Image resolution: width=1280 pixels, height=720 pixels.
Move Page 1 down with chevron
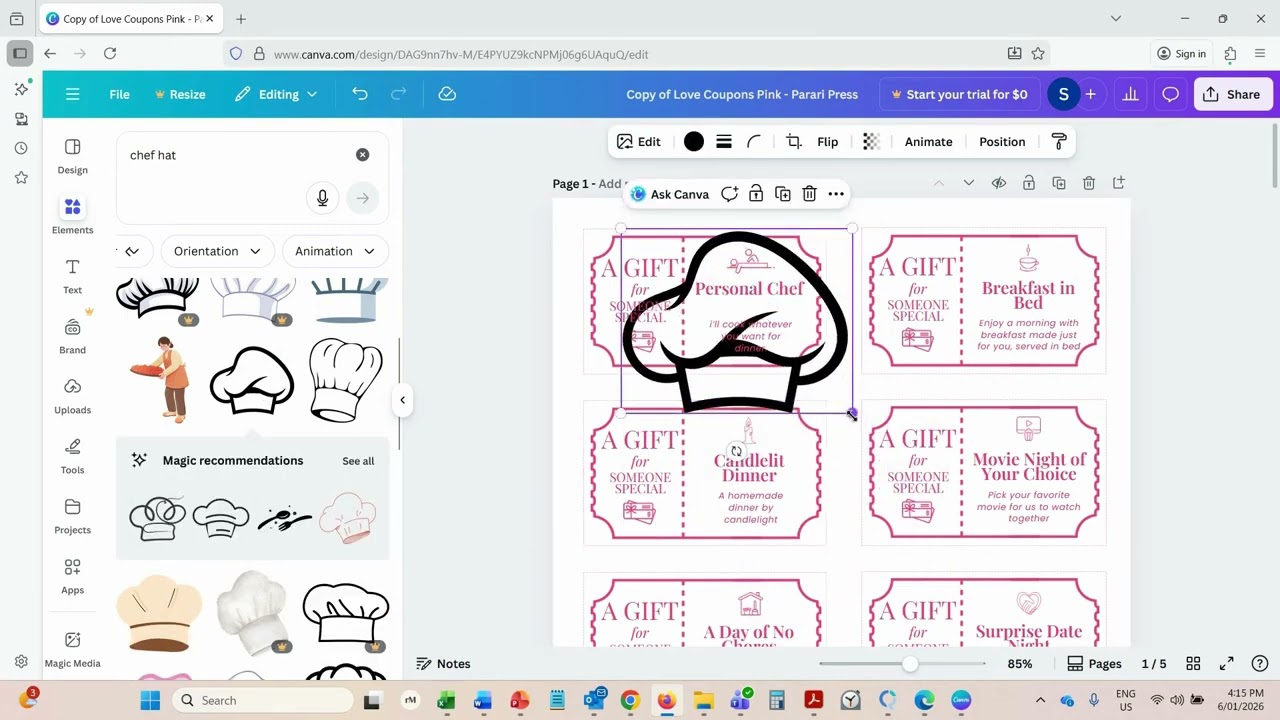[x=968, y=183]
